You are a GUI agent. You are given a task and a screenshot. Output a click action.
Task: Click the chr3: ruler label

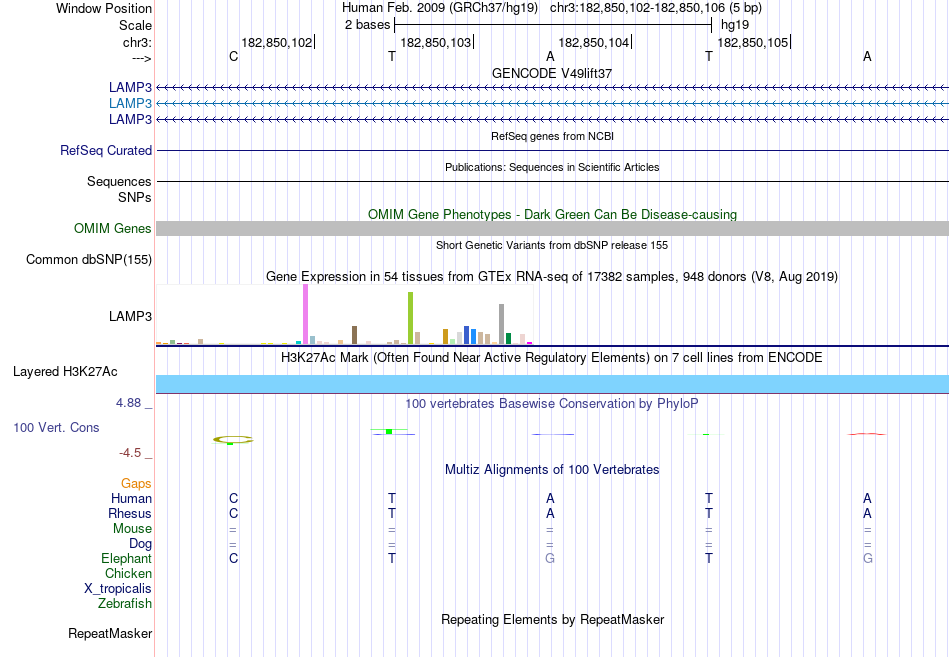point(137,42)
